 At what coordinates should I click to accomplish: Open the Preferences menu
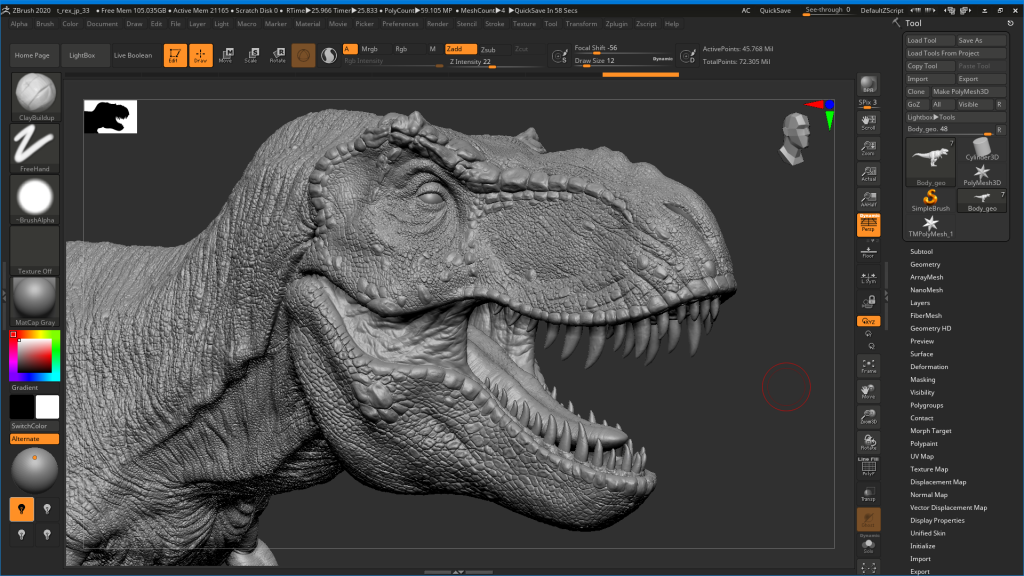coord(400,24)
